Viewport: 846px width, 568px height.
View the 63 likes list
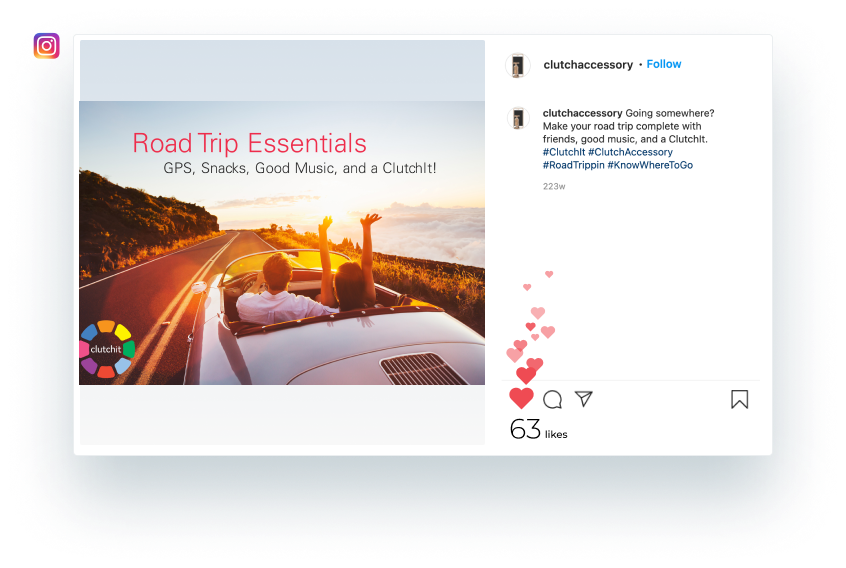click(538, 430)
